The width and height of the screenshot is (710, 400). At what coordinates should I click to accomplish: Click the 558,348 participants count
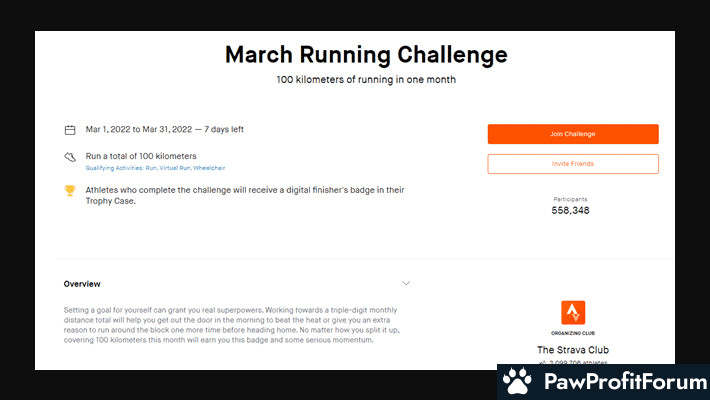[x=571, y=211]
